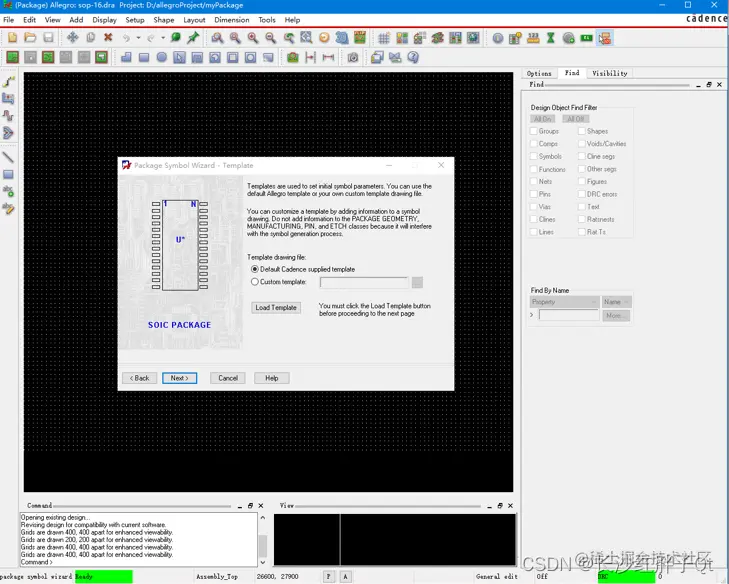Click the 123 ruler icon

pos(533,38)
